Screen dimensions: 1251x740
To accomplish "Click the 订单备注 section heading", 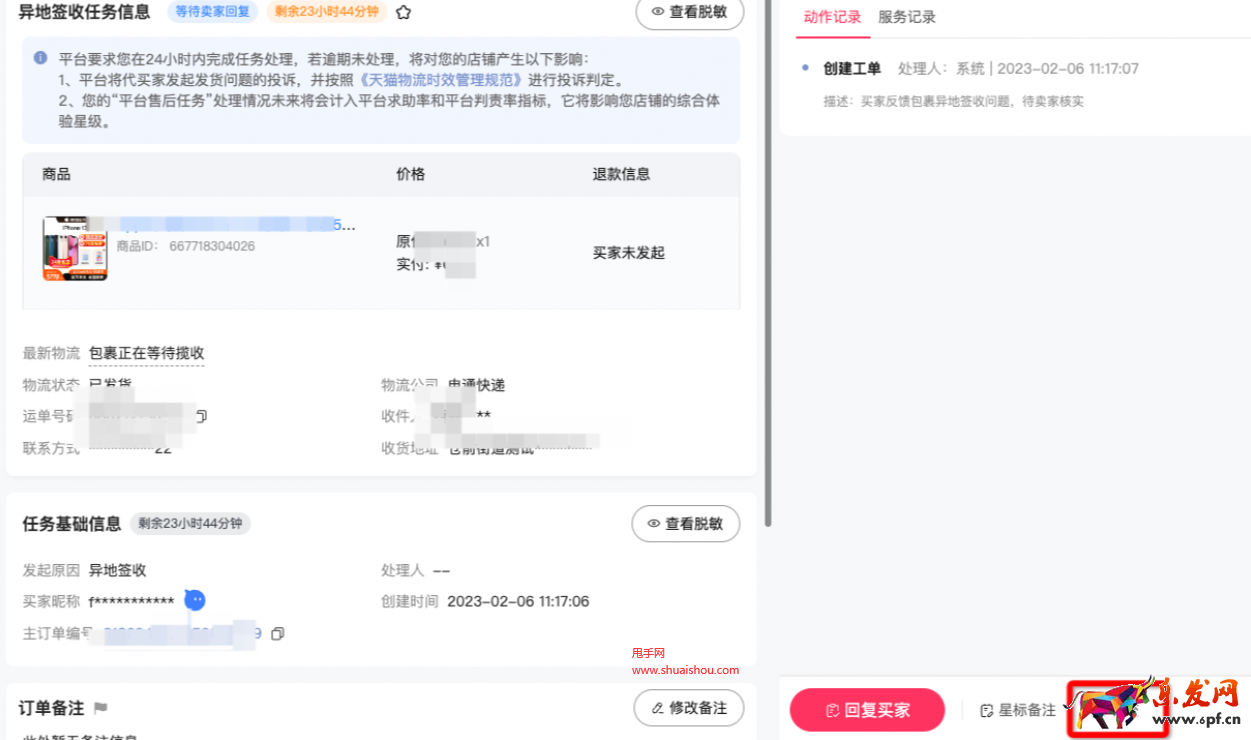I will [51, 708].
